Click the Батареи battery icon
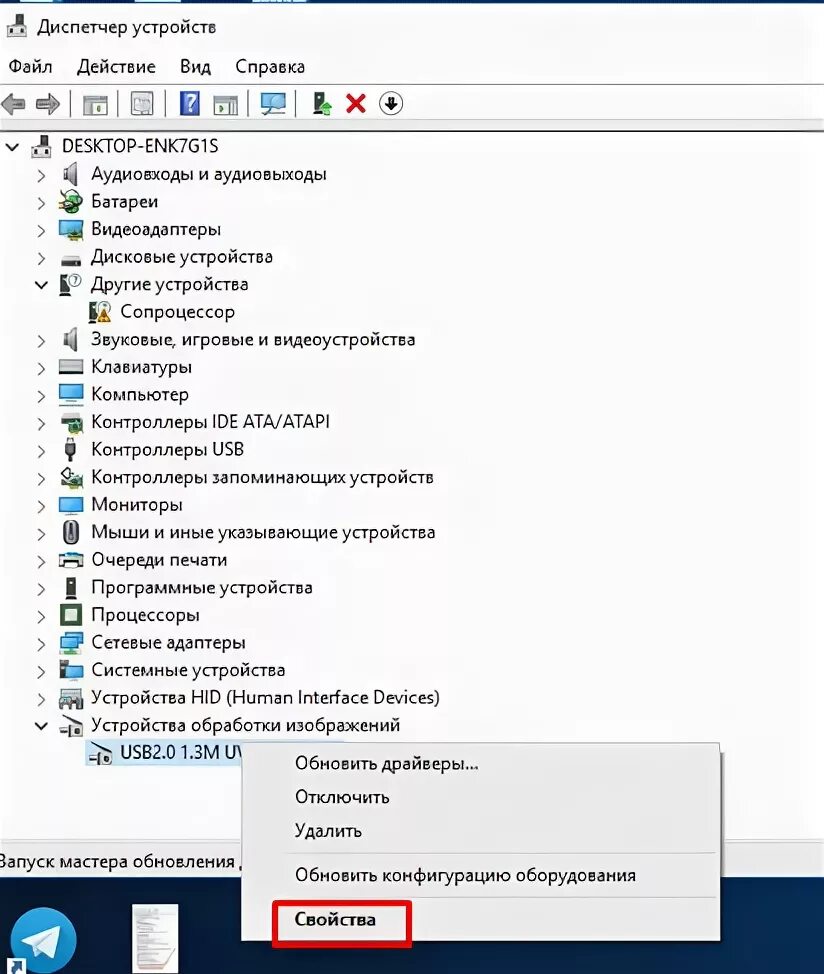824x974 pixels. (71, 201)
